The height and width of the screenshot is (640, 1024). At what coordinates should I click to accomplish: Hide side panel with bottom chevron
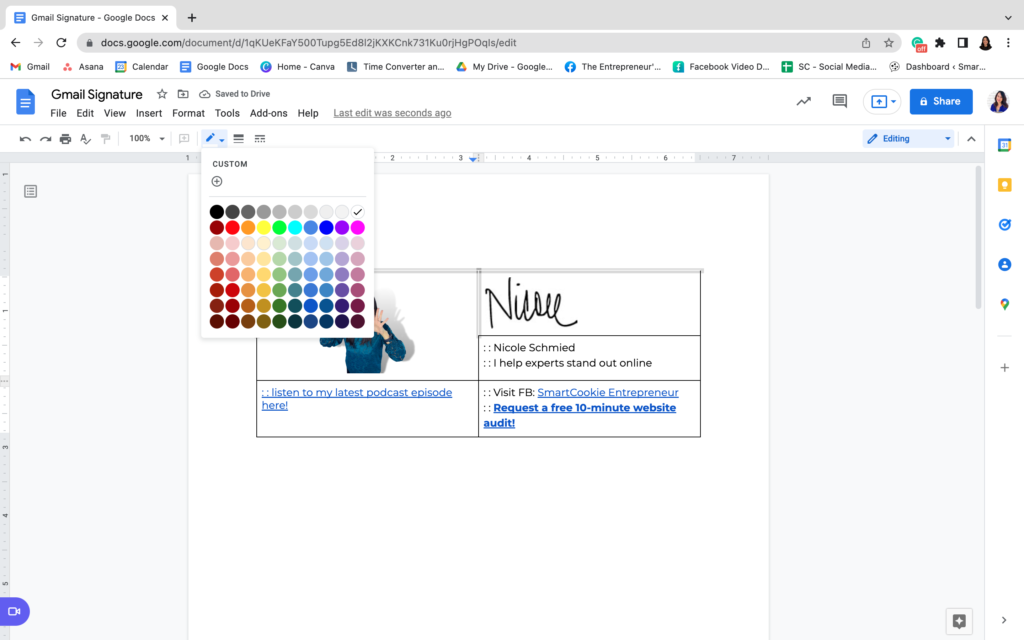(x=1004, y=620)
